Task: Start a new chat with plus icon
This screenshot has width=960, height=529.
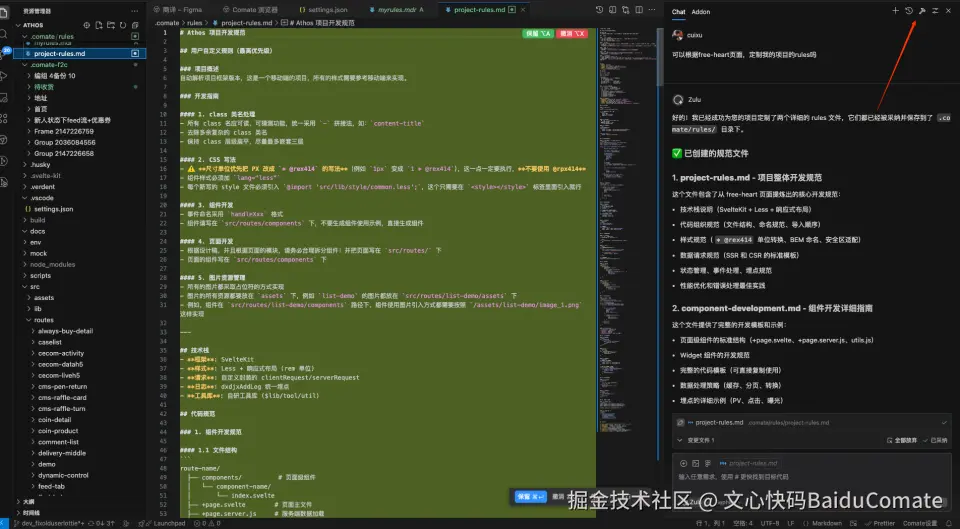Action: [895, 11]
